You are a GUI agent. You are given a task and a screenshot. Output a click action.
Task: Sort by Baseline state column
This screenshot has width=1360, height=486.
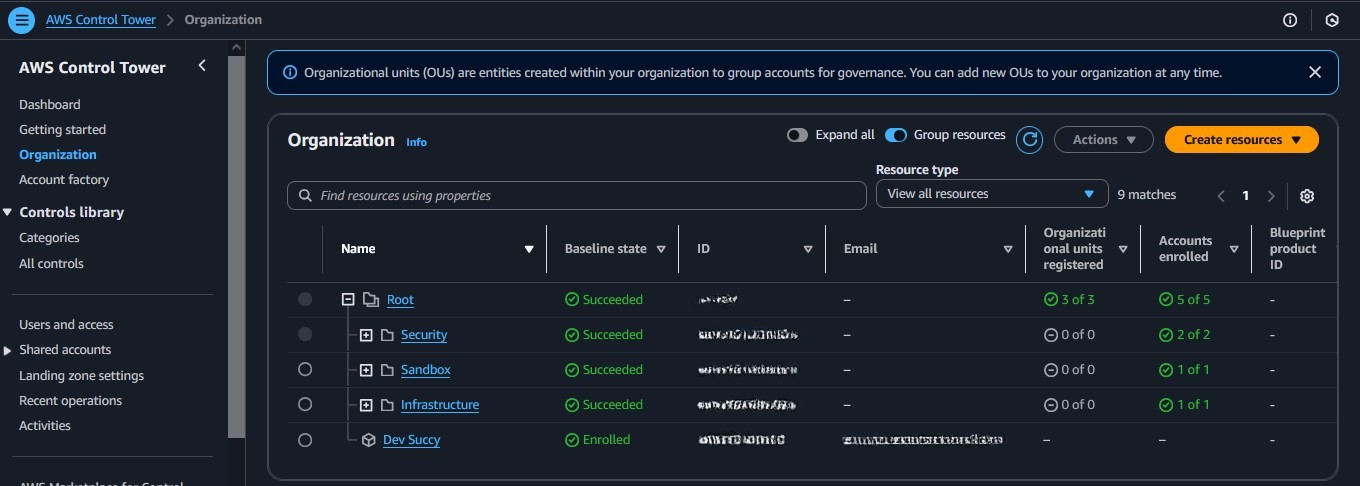pyautogui.click(x=661, y=249)
